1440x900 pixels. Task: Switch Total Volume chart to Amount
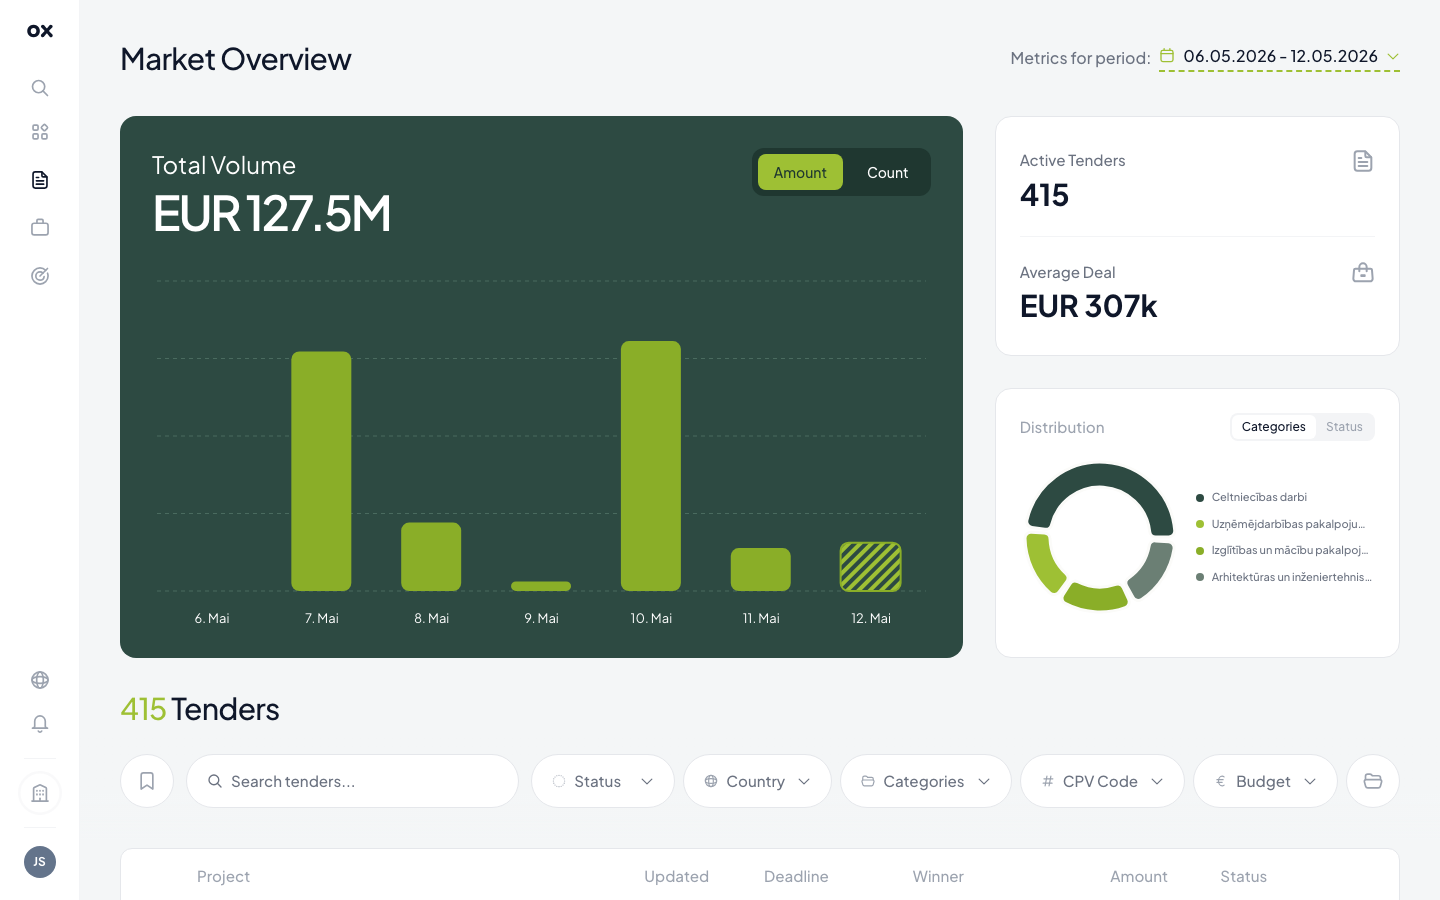(800, 172)
